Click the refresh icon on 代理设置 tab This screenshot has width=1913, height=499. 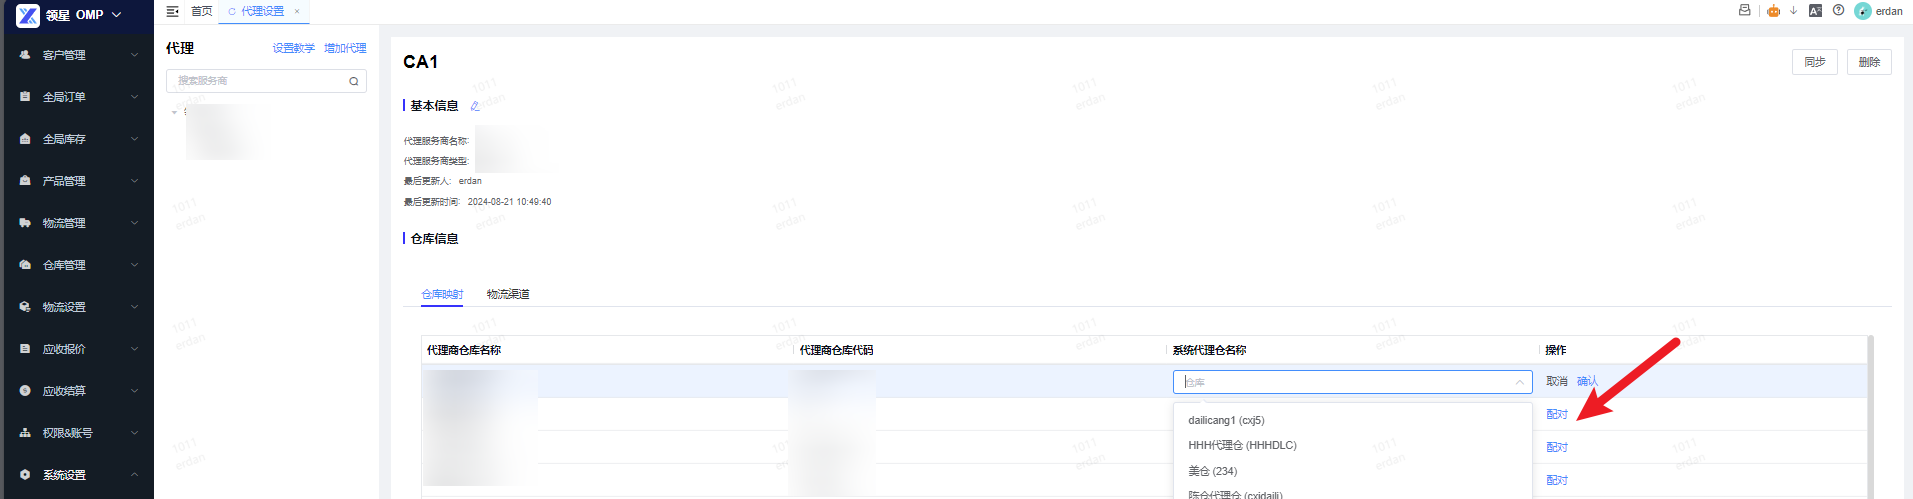(x=232, y=11)
